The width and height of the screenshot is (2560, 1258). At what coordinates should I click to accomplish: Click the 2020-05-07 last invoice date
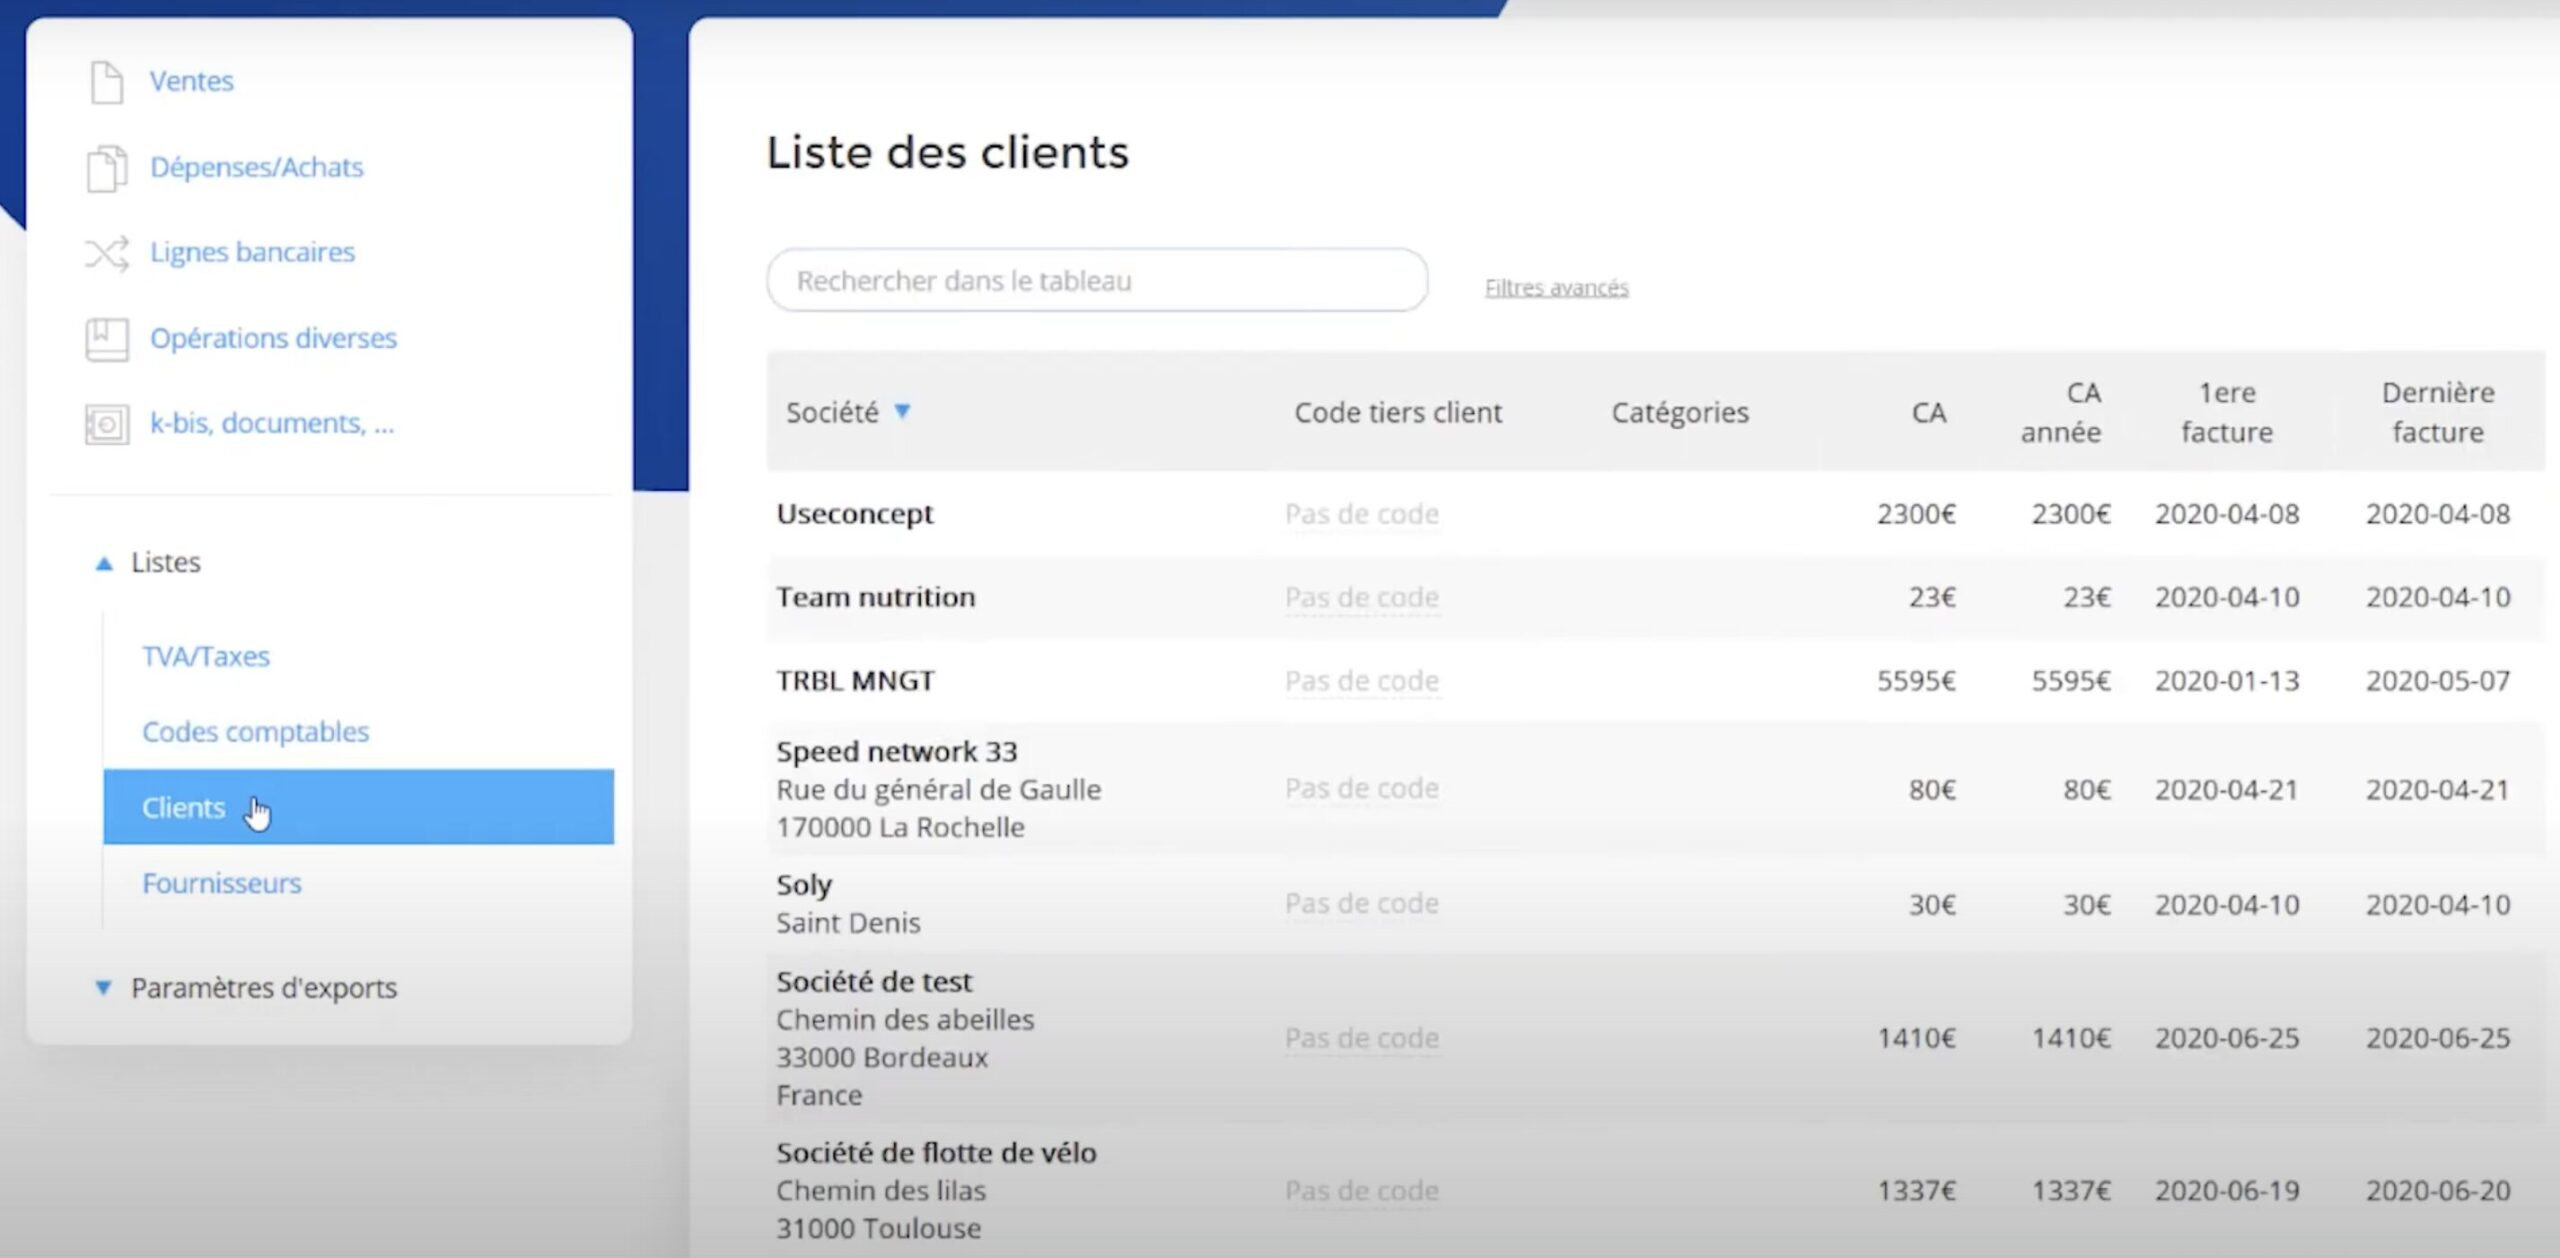[2438, 681]
